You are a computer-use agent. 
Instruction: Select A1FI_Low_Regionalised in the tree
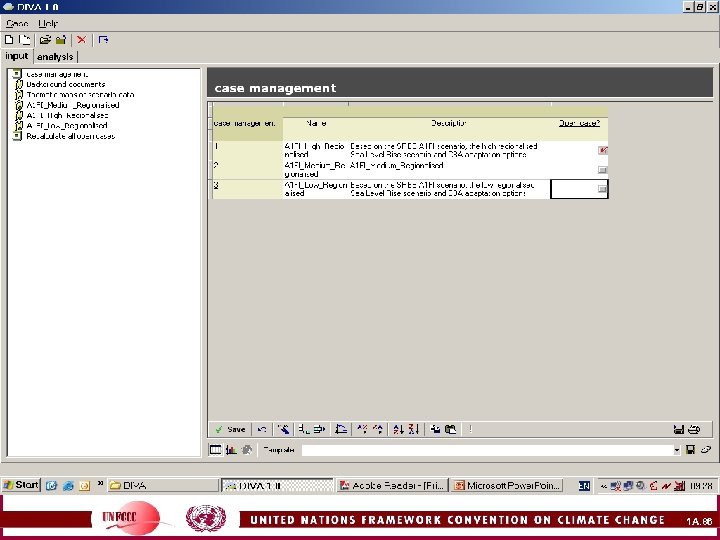(67, 126)
